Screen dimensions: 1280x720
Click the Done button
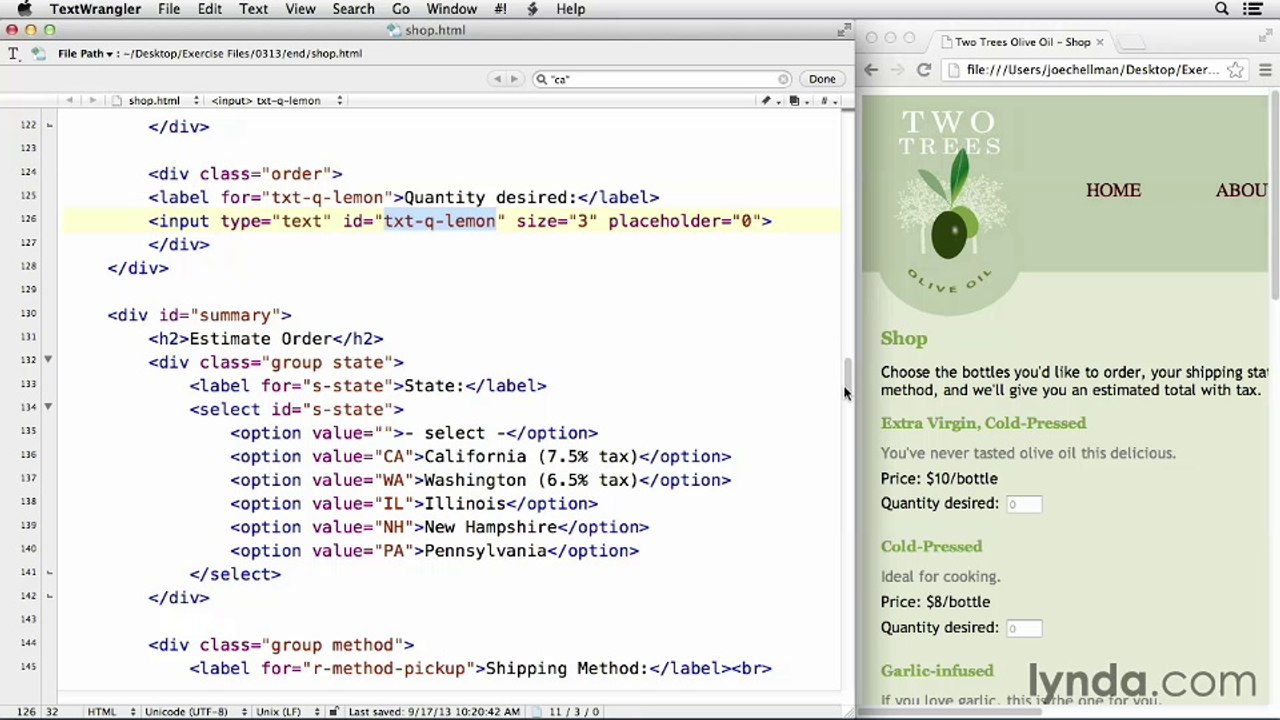(x=822, y=79)
